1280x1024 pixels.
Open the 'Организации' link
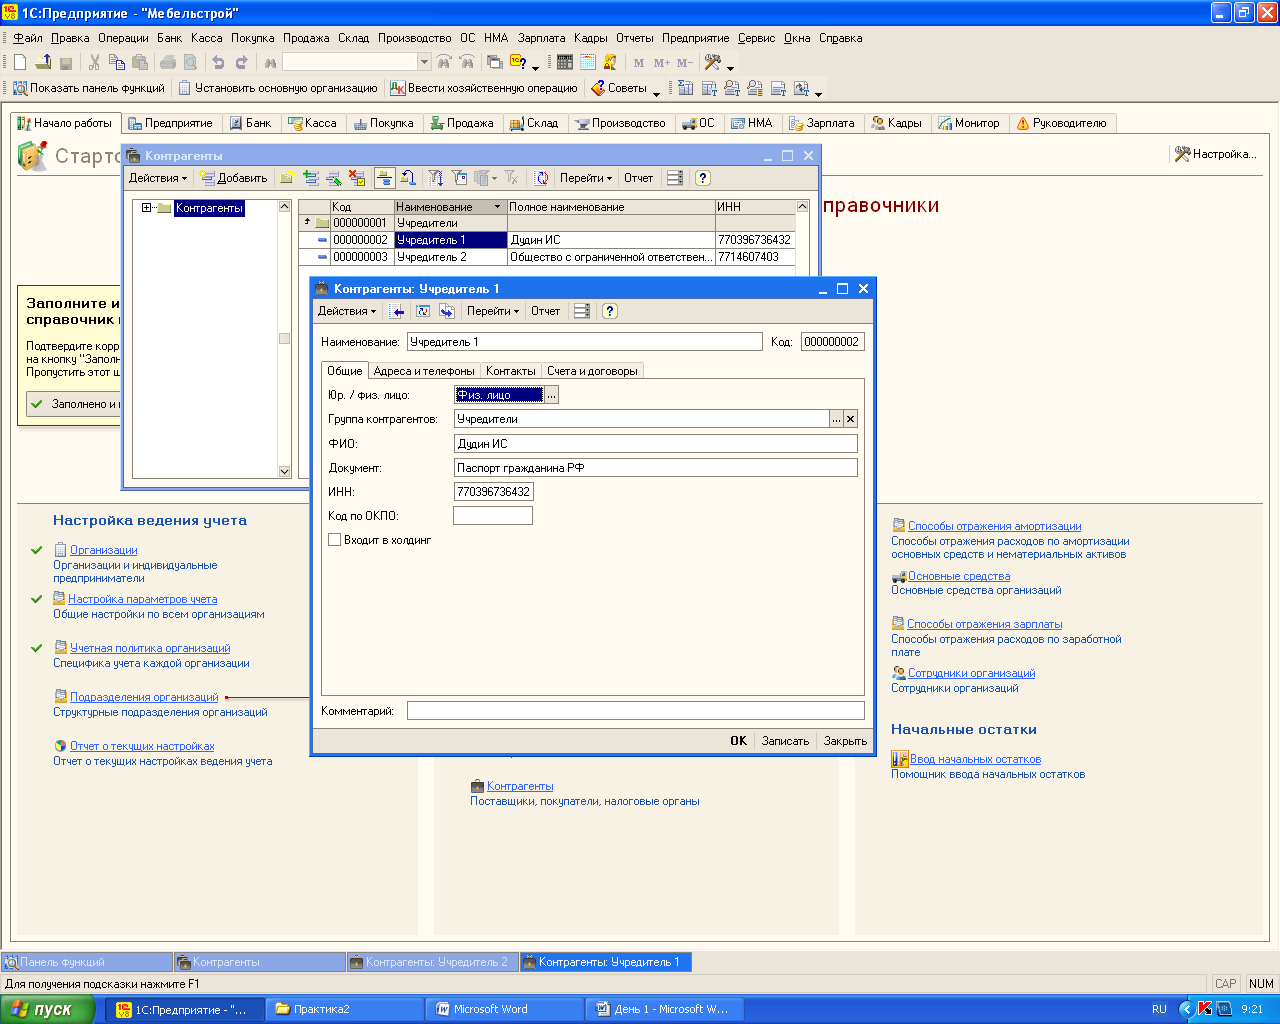tap(104, 550)
